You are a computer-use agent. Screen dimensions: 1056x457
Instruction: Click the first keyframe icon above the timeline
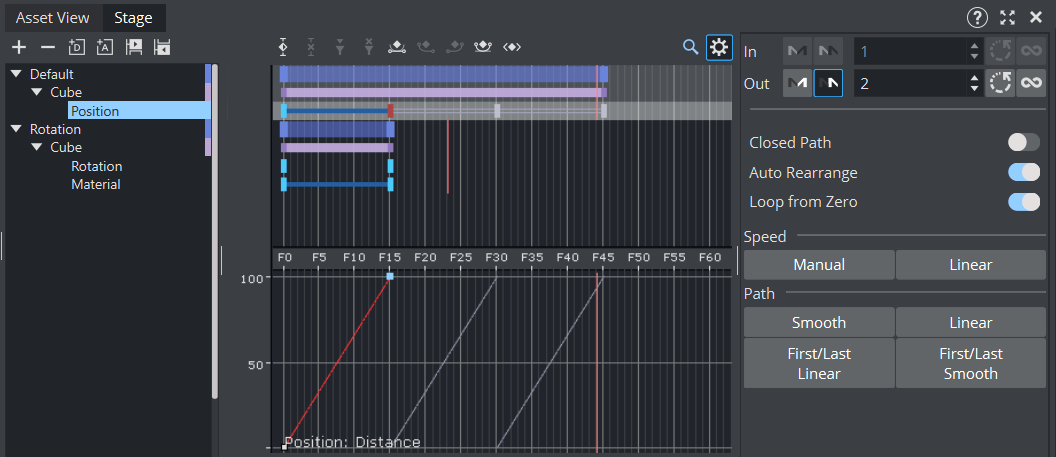coord(284,47)
